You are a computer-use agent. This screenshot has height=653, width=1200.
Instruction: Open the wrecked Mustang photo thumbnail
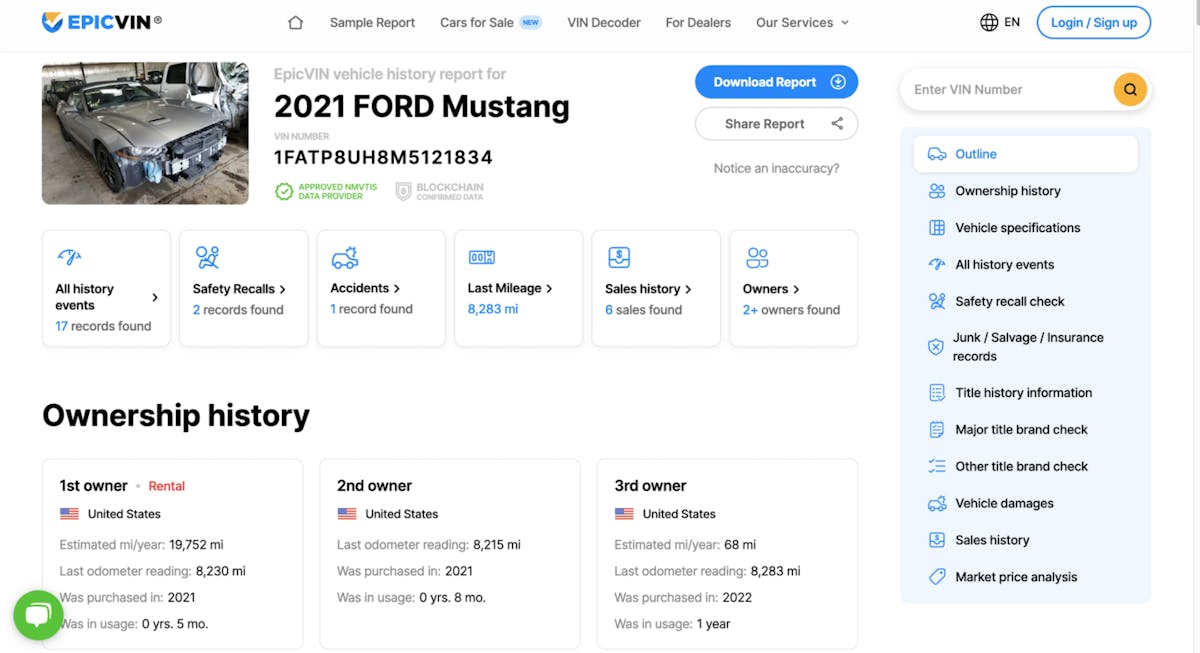click(x=145, y=133)
